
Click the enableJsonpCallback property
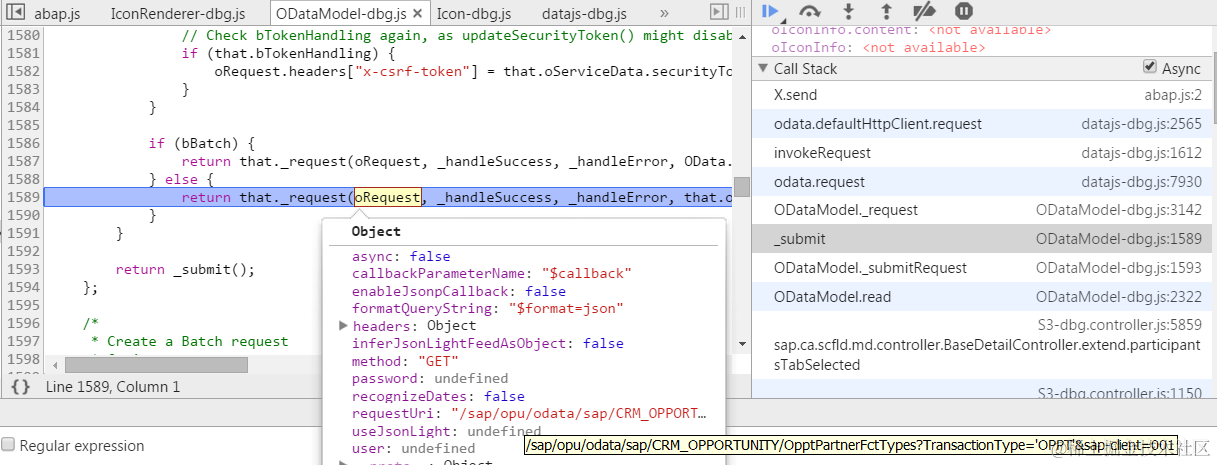point(459,291)
